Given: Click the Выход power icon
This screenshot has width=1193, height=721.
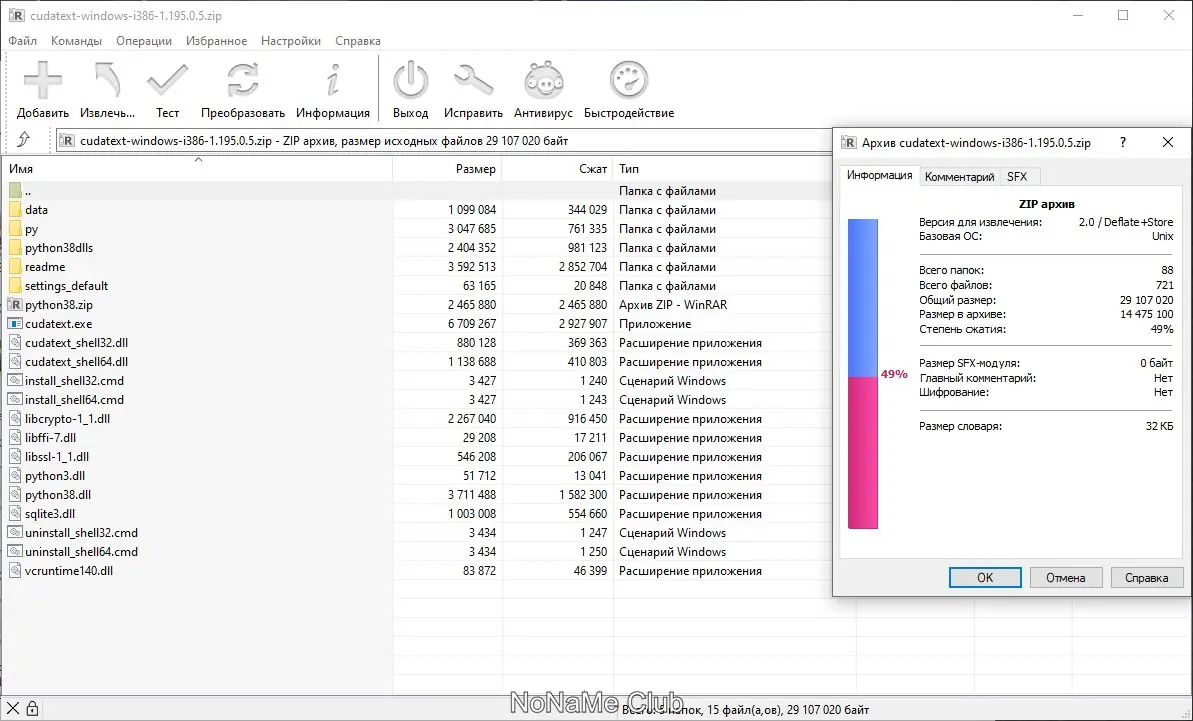Looking at the screenshot, I should tap(410, 81).
